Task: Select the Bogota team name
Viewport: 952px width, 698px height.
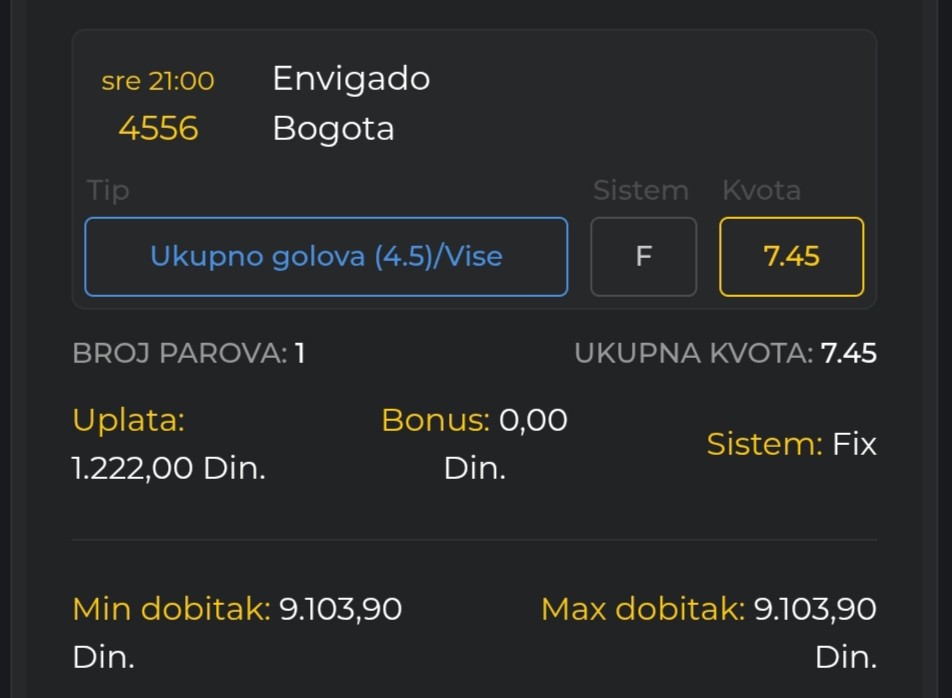Action: pos(333,129)
